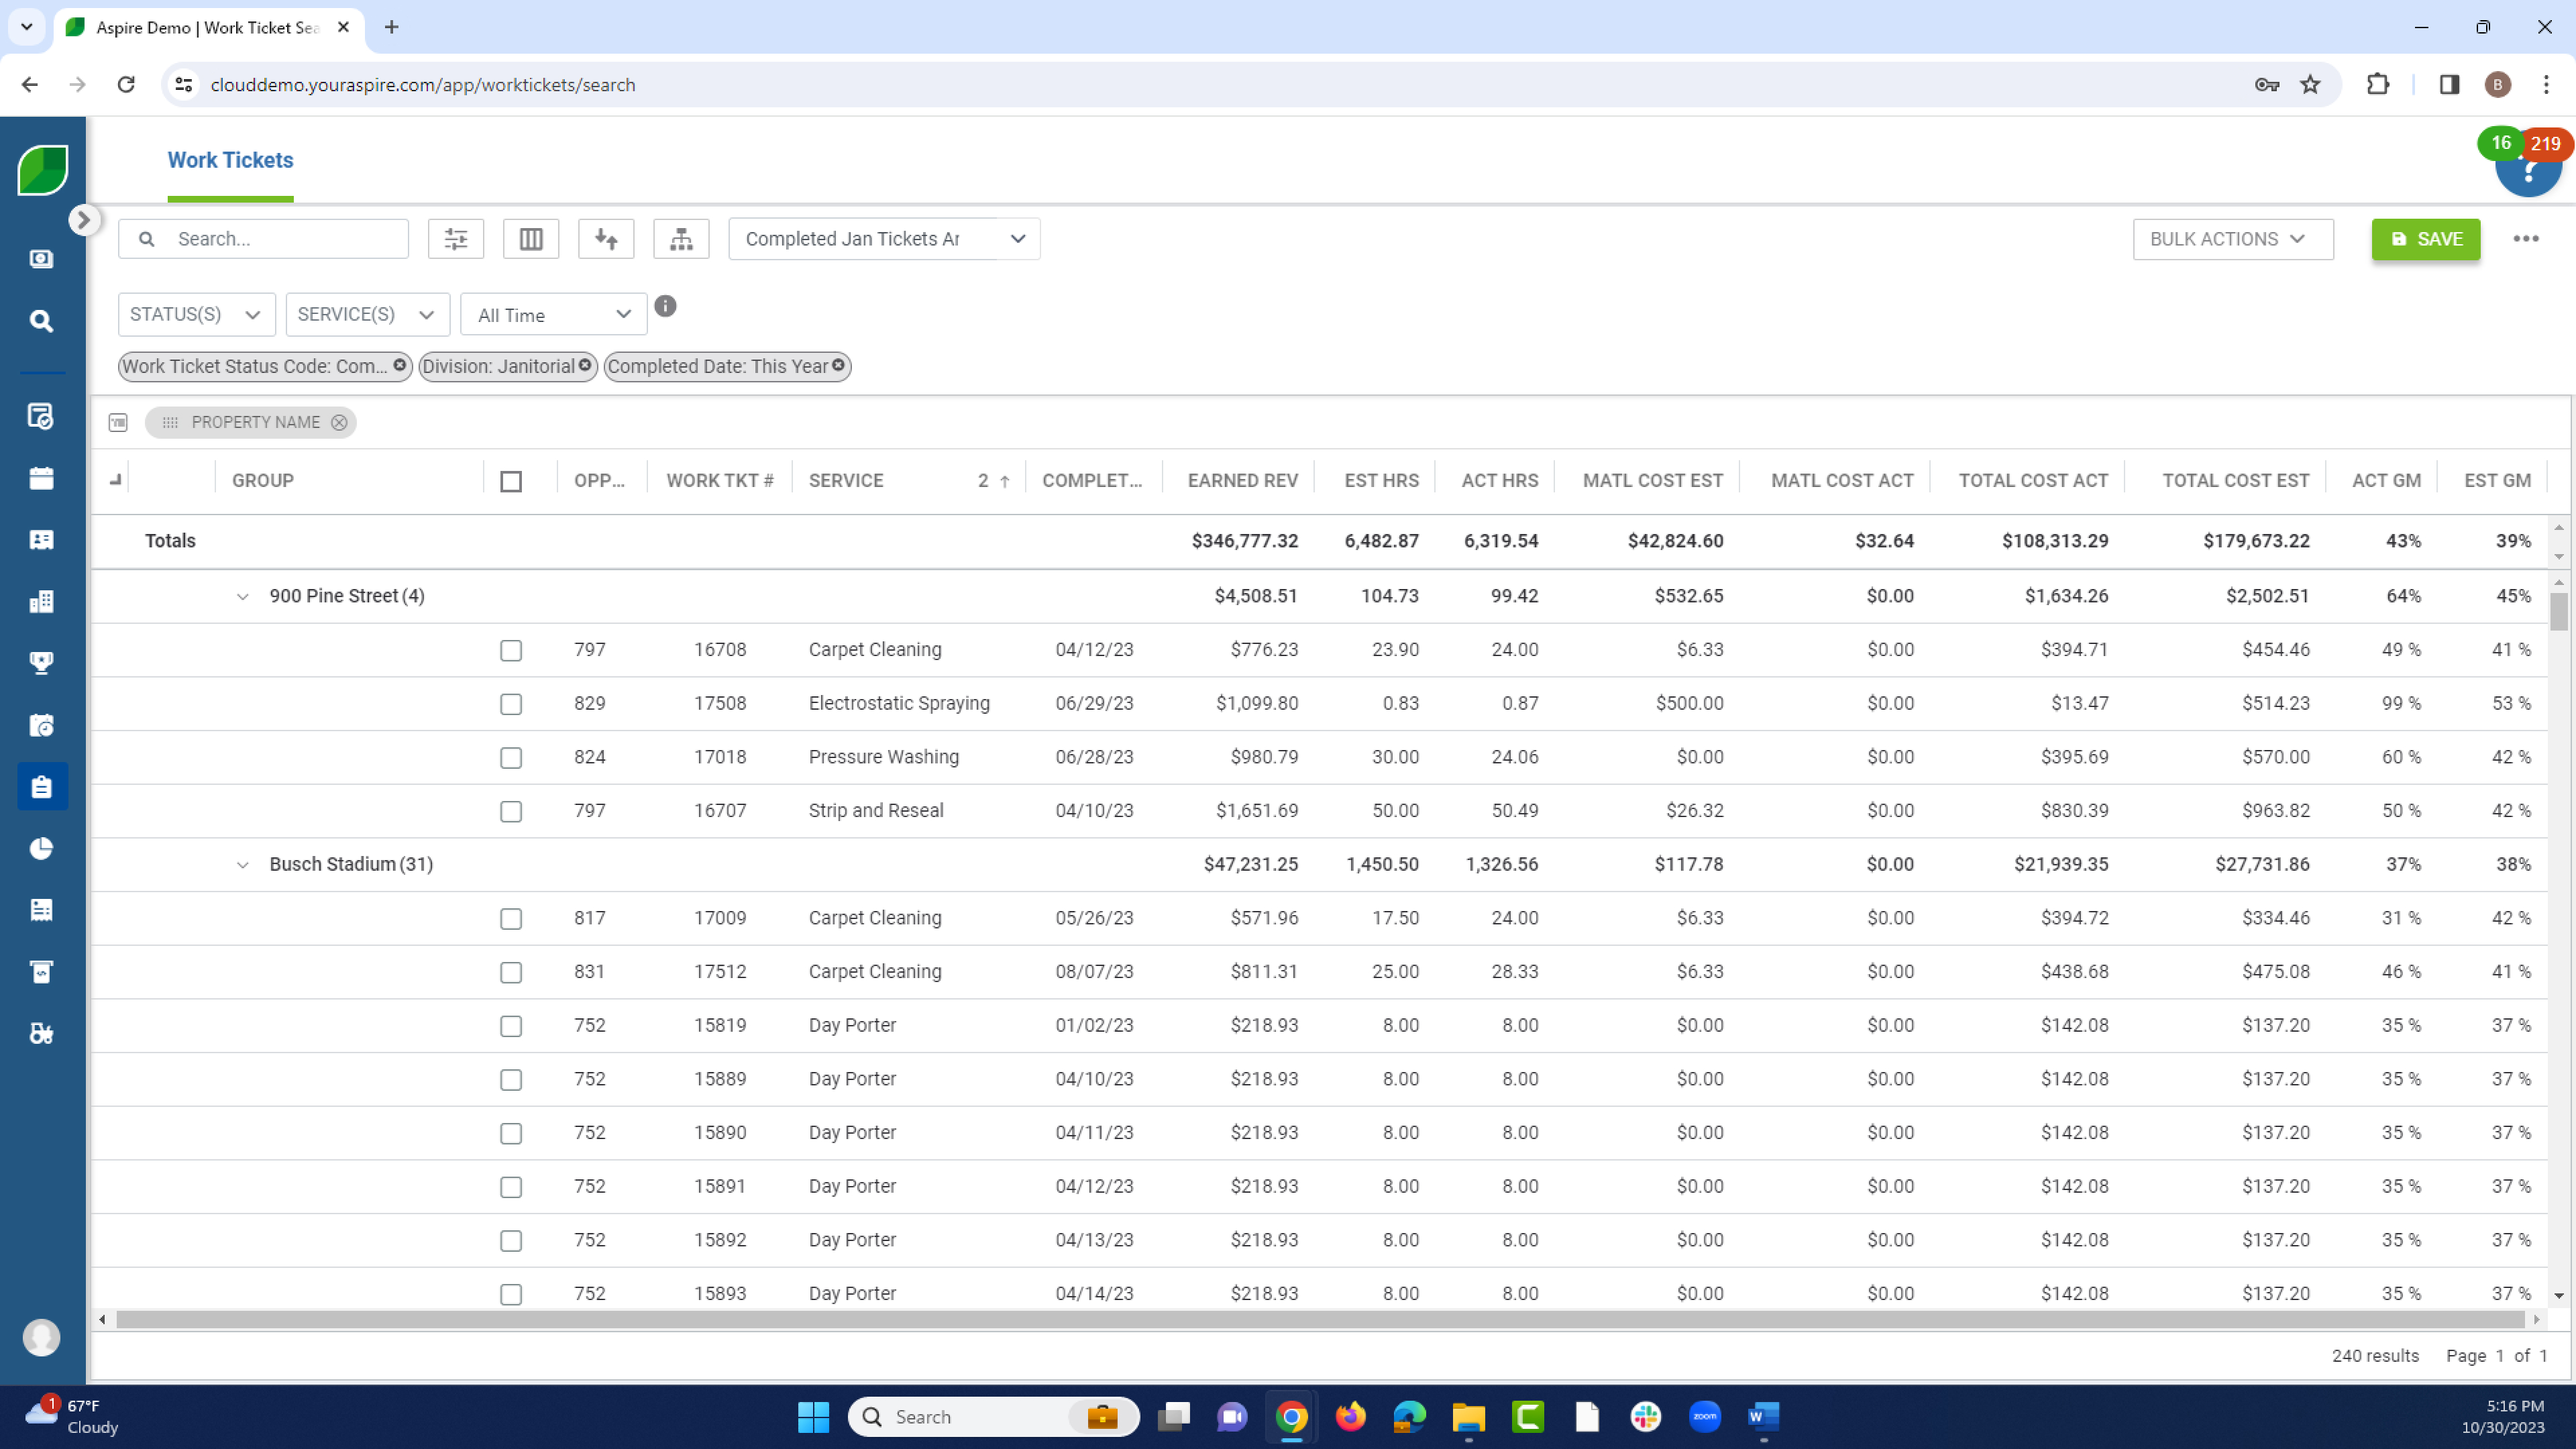Open the column configuration icon

coord(530,238)
